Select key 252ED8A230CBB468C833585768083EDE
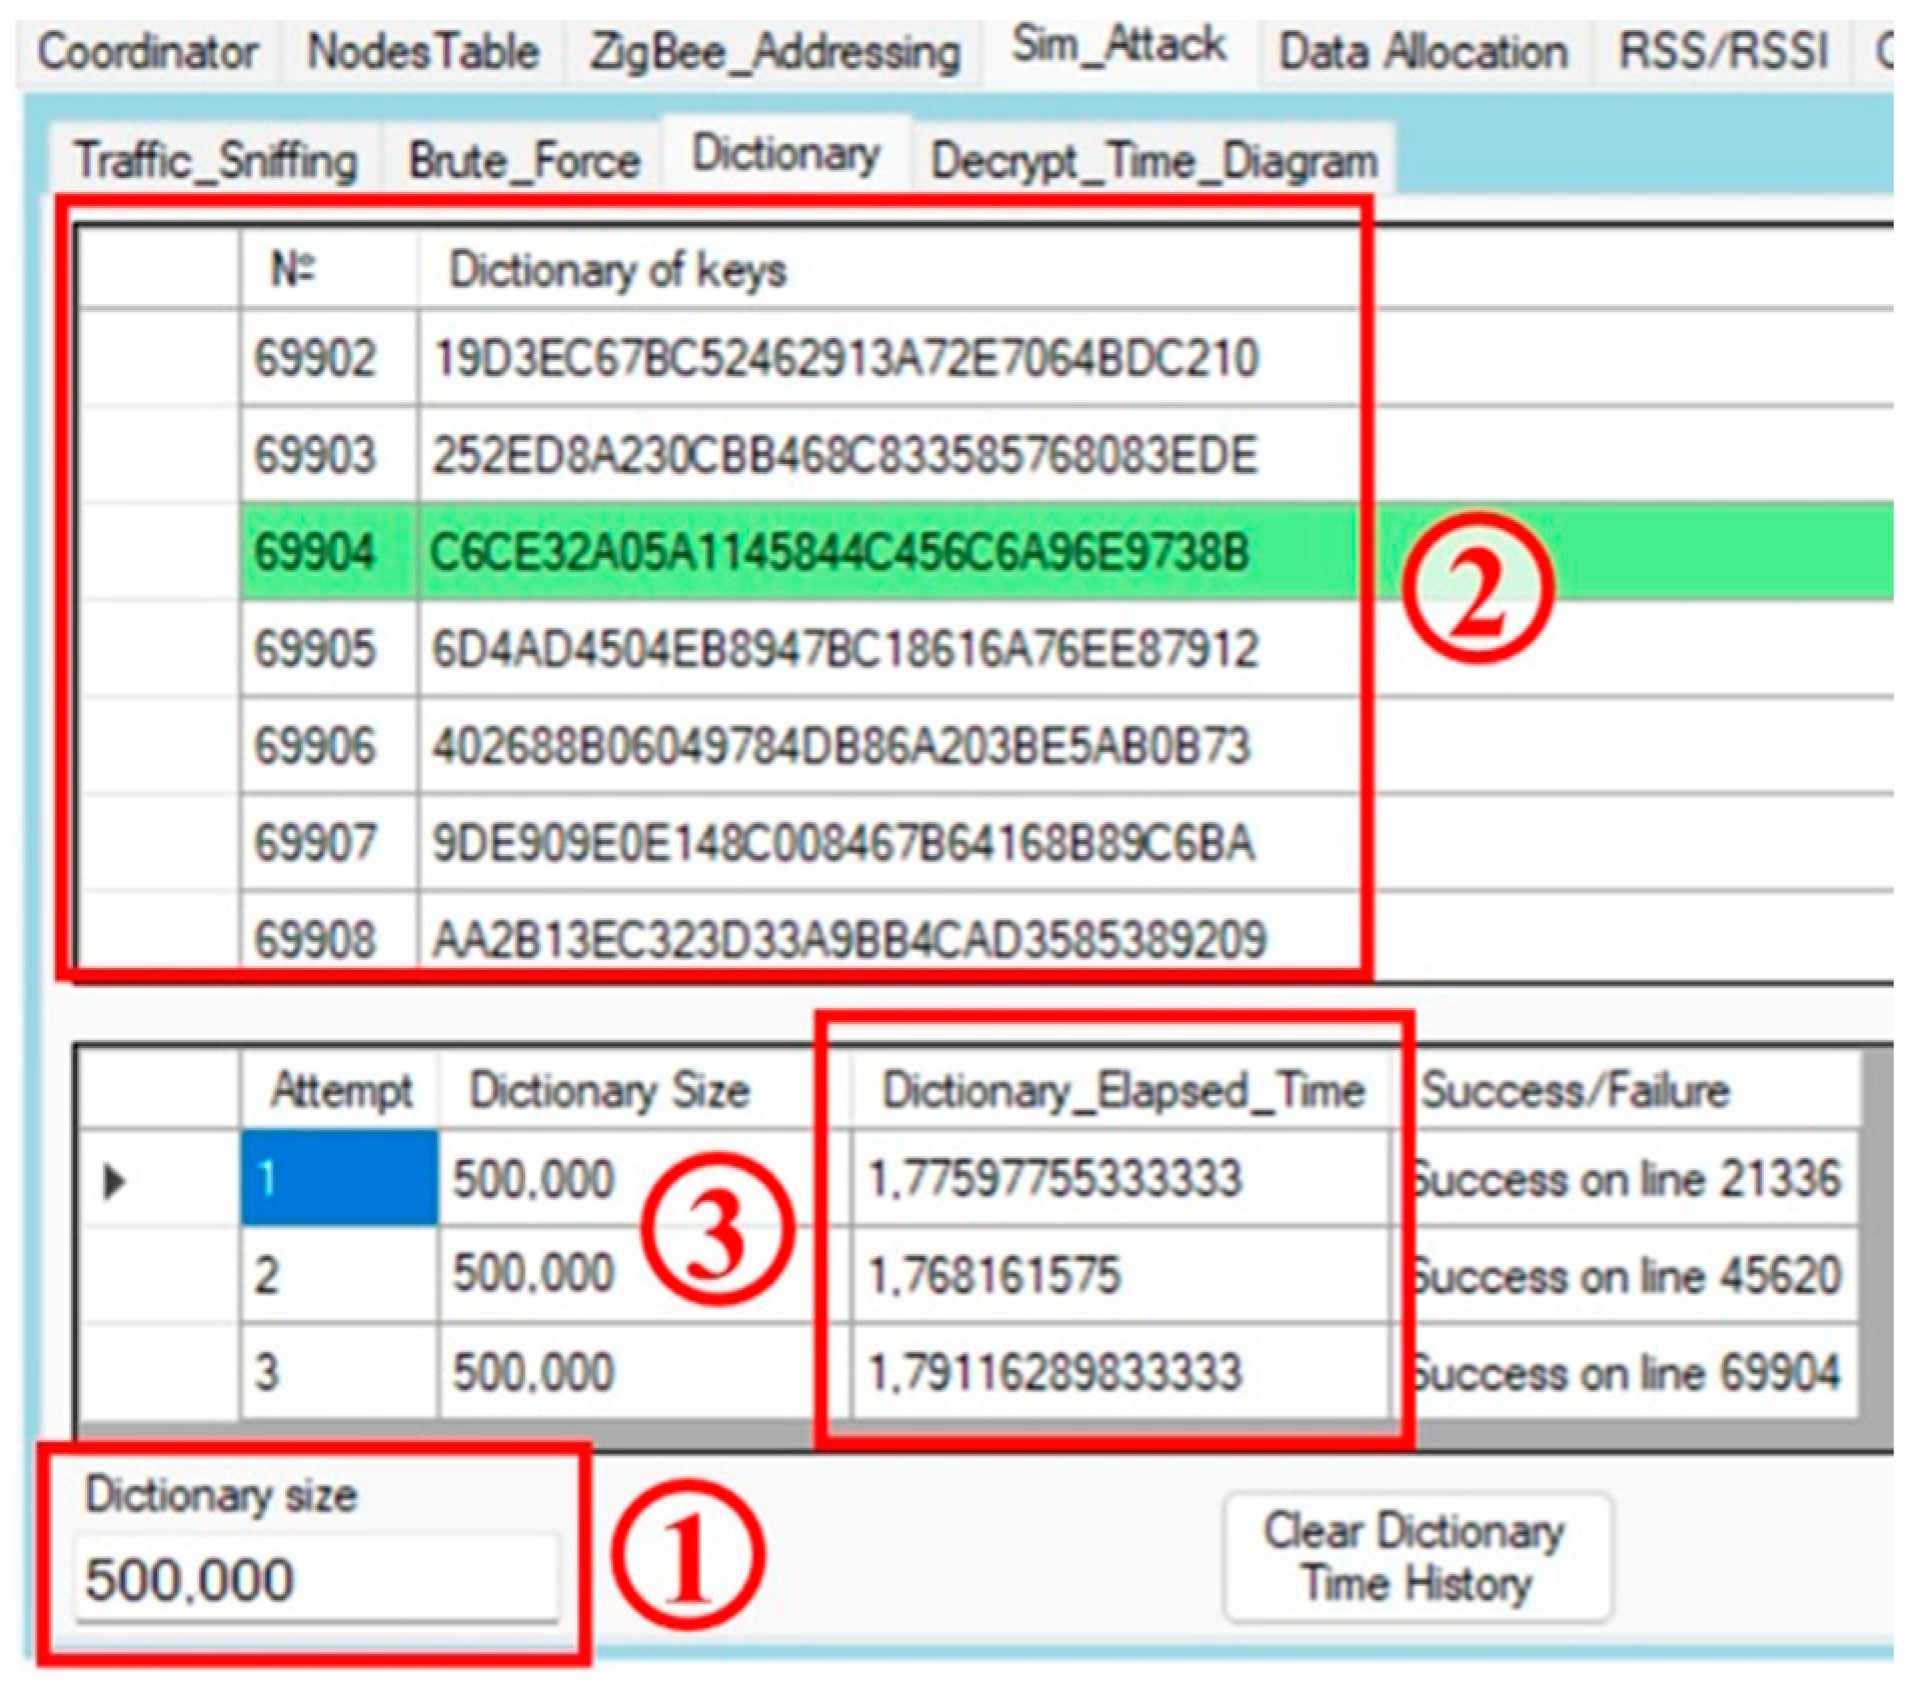 (x=845, y=455)
